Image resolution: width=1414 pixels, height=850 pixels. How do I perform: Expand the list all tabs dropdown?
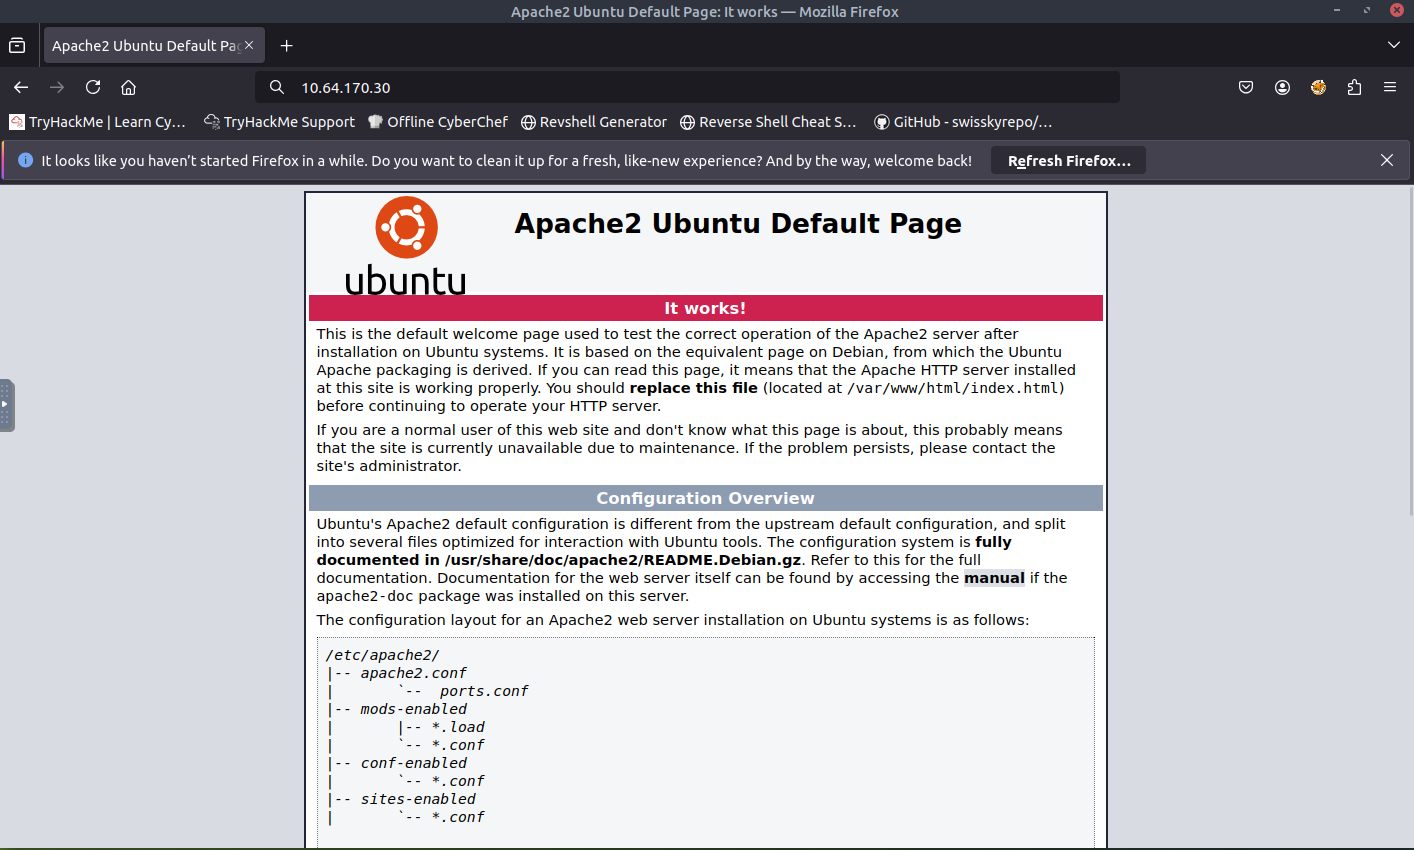pyautogui.click(x=1394, y=45)
